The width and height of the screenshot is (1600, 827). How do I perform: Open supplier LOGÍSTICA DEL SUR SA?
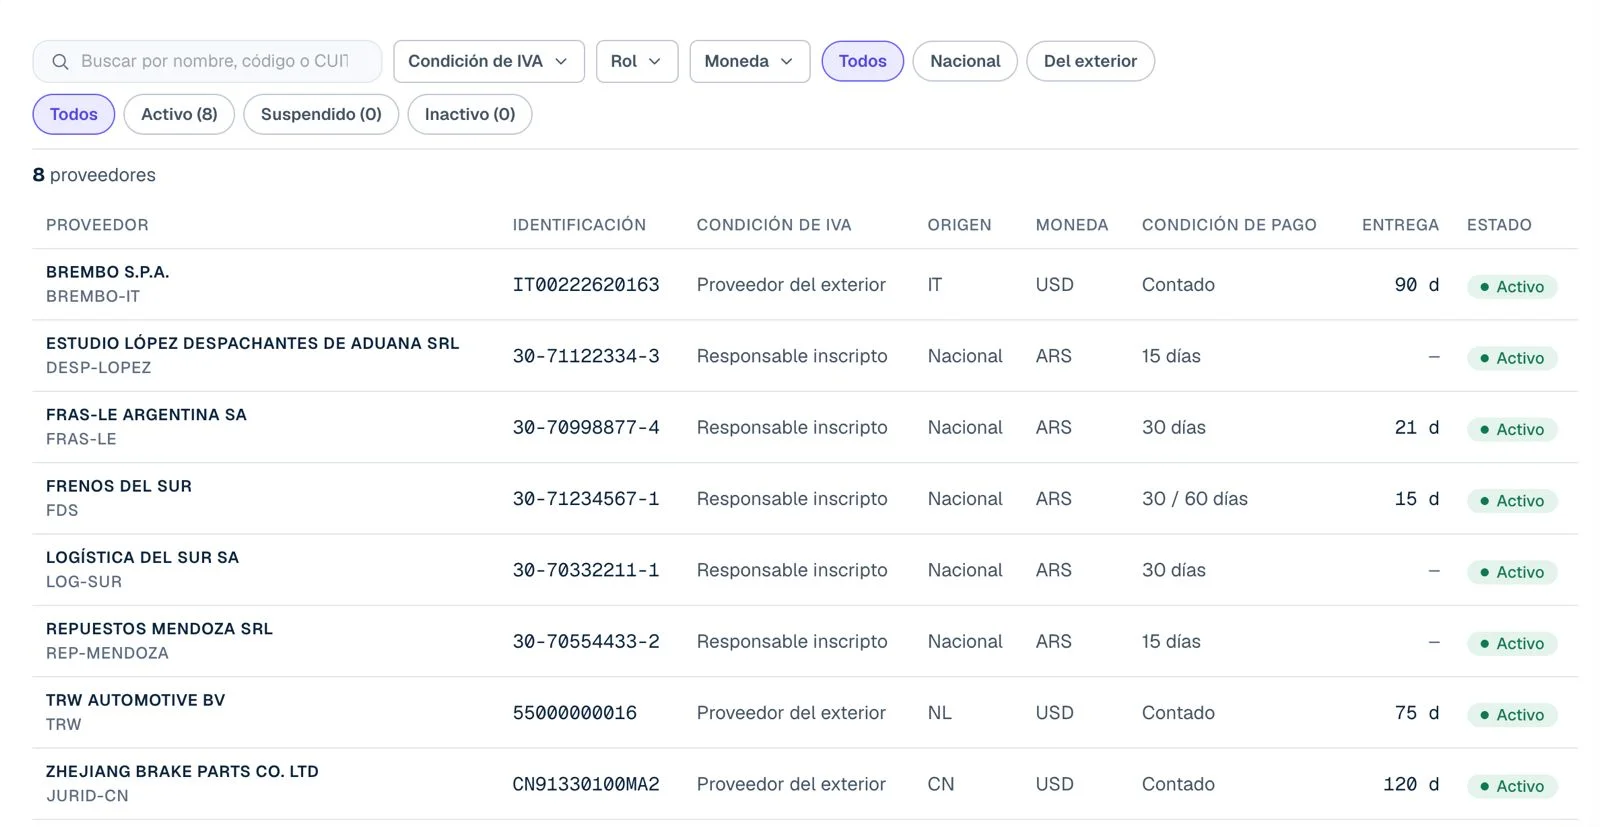pyautogui.click(x=142, y=558)
